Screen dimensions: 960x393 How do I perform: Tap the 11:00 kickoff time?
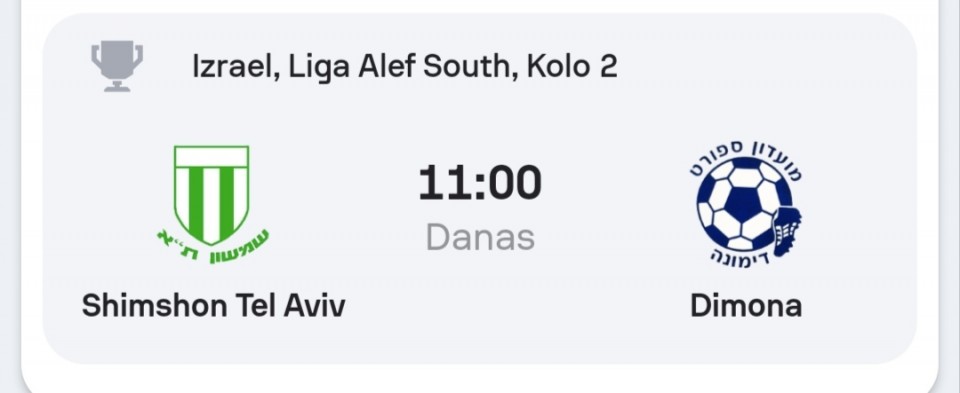480,182
